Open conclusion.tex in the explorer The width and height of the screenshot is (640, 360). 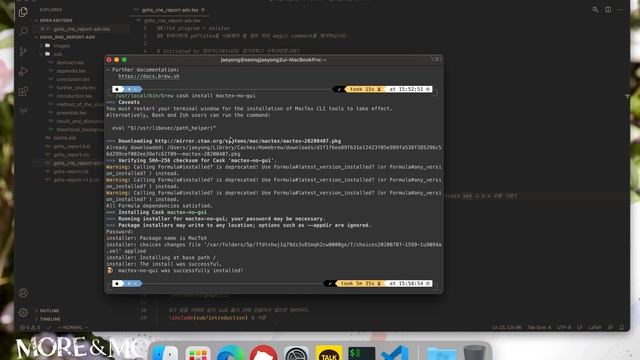[x=73, y=79]
